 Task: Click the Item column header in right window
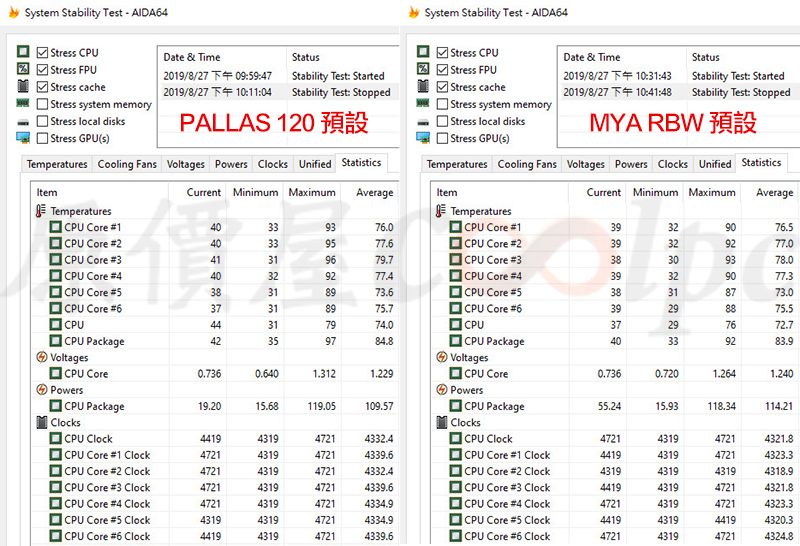(499, 192)
